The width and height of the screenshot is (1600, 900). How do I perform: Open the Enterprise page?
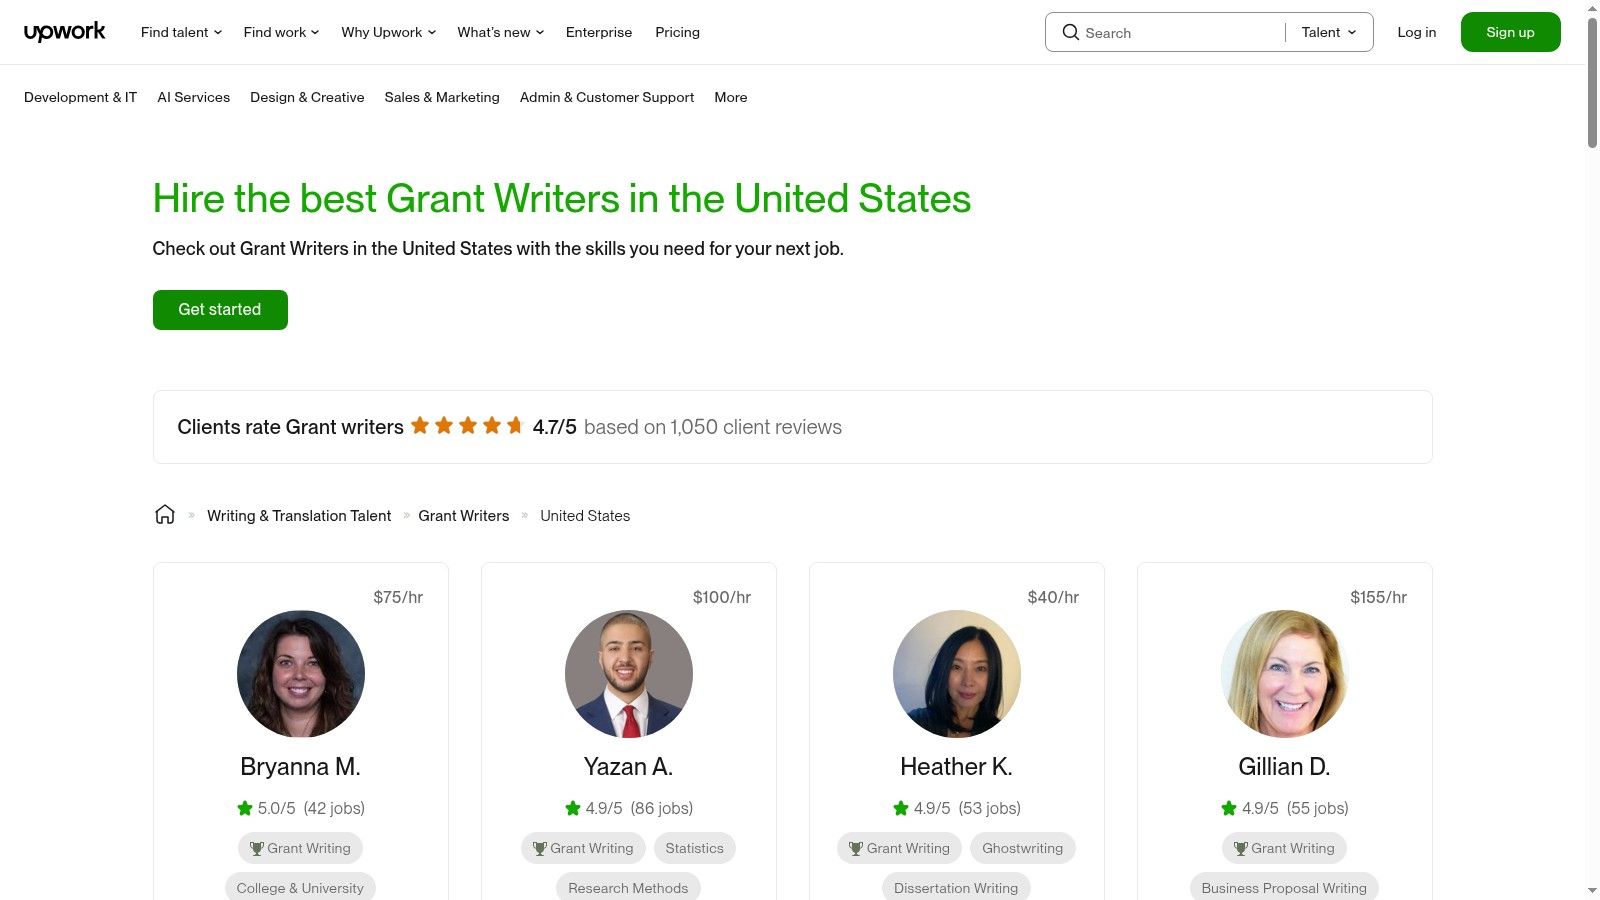coord(599,32)
